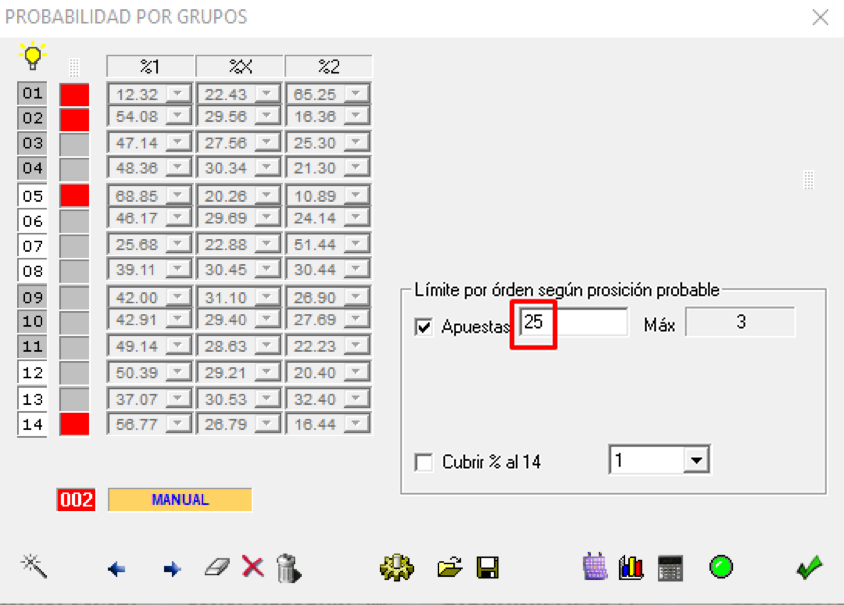The image size is (844, 605).
Task: Open dropdown of value 12.32
Action: point(177,94)
